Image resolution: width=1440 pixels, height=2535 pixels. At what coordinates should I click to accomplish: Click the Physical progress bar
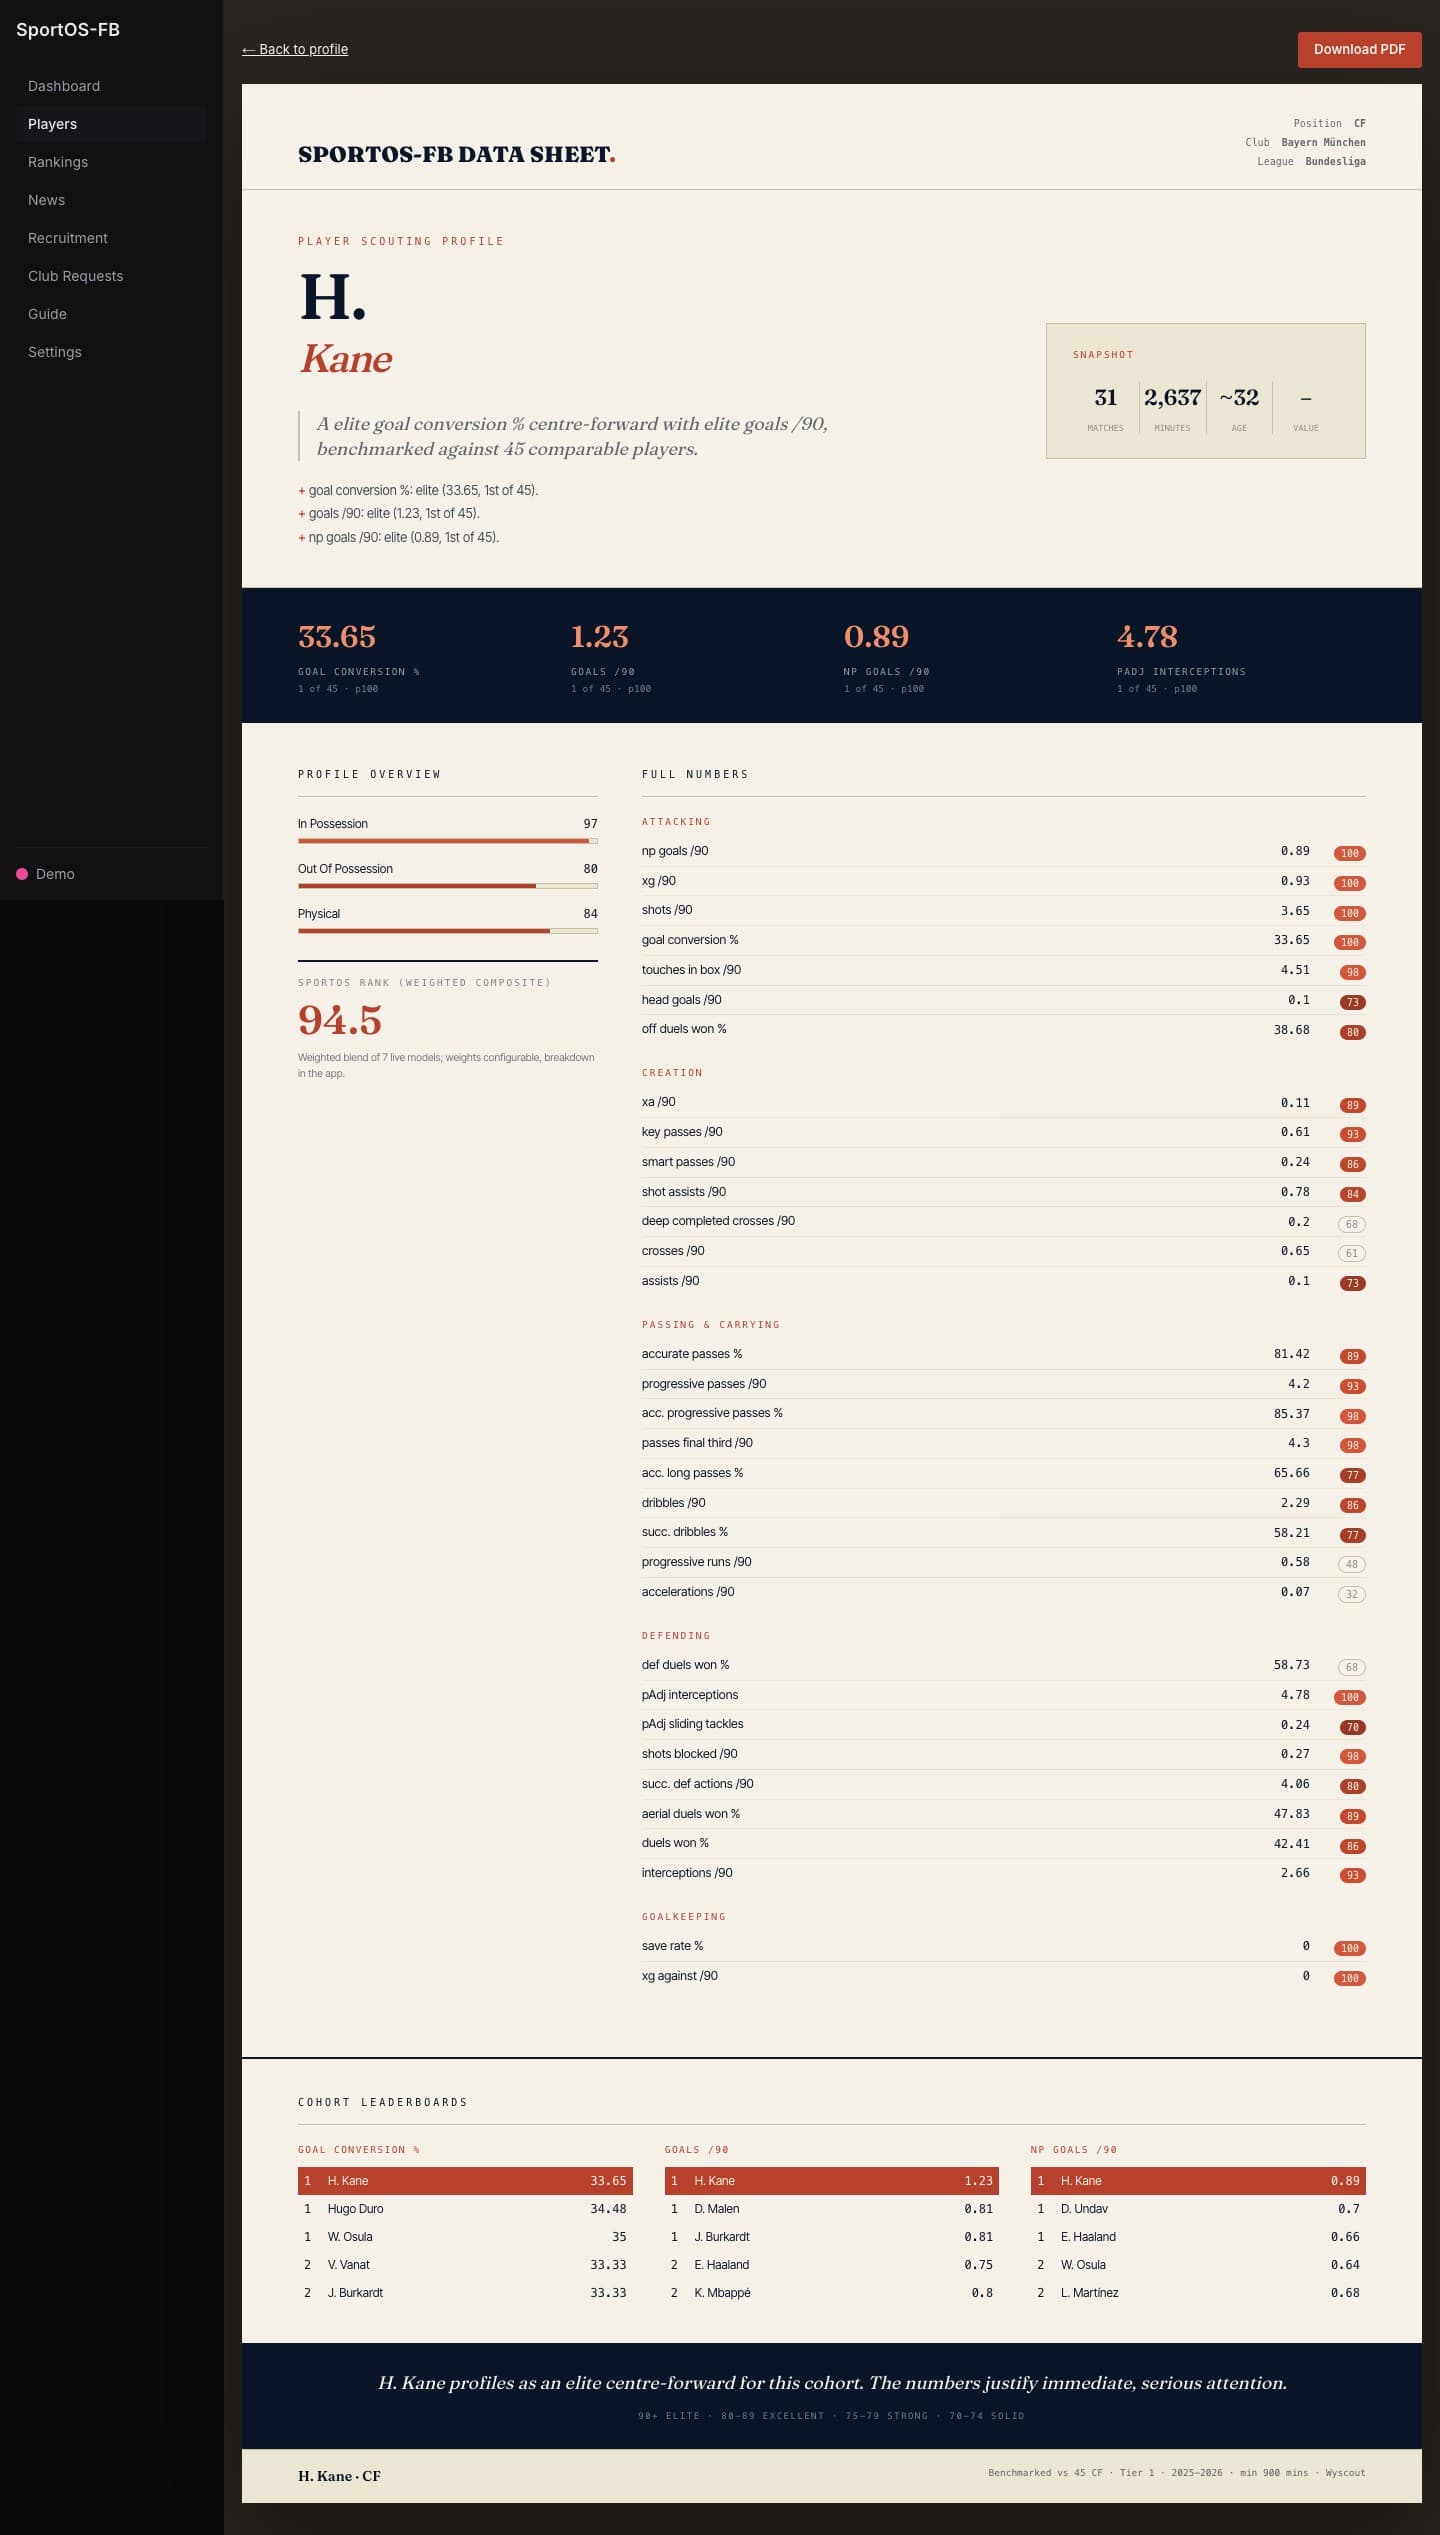coord(447,931)
